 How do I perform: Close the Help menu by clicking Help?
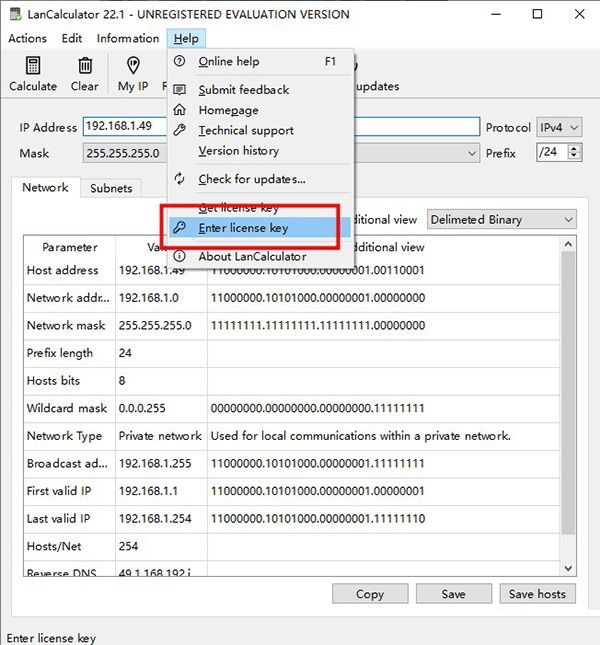pyautogui.click(x=186, y=38)
